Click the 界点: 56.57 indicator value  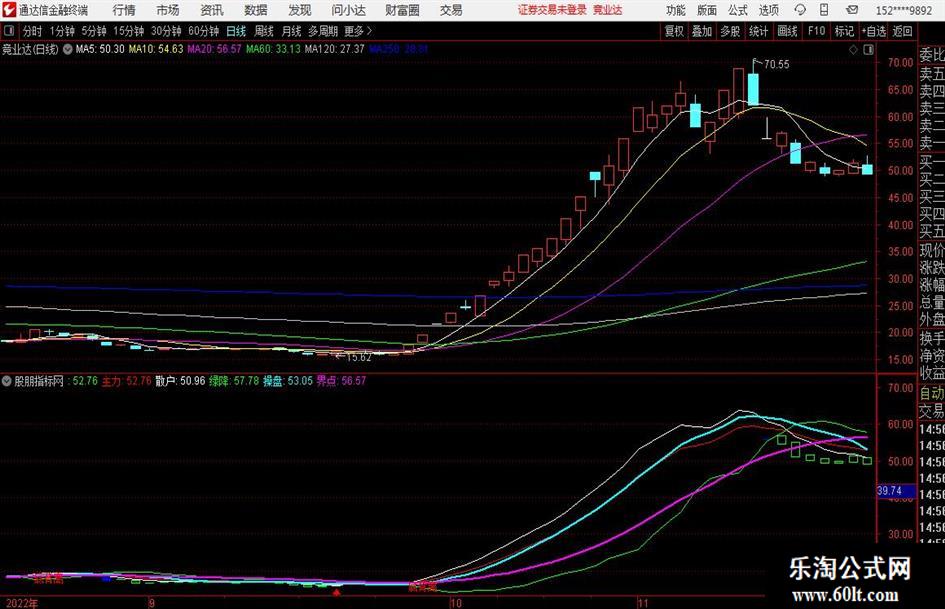point(341,381)
